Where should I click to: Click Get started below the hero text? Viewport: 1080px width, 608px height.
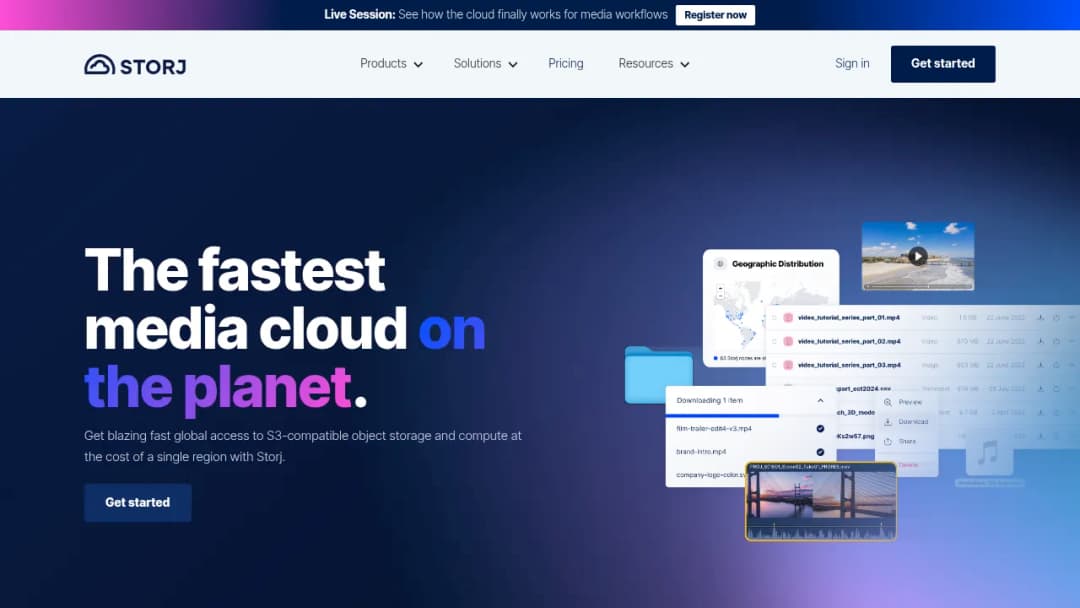pos(138,502)
